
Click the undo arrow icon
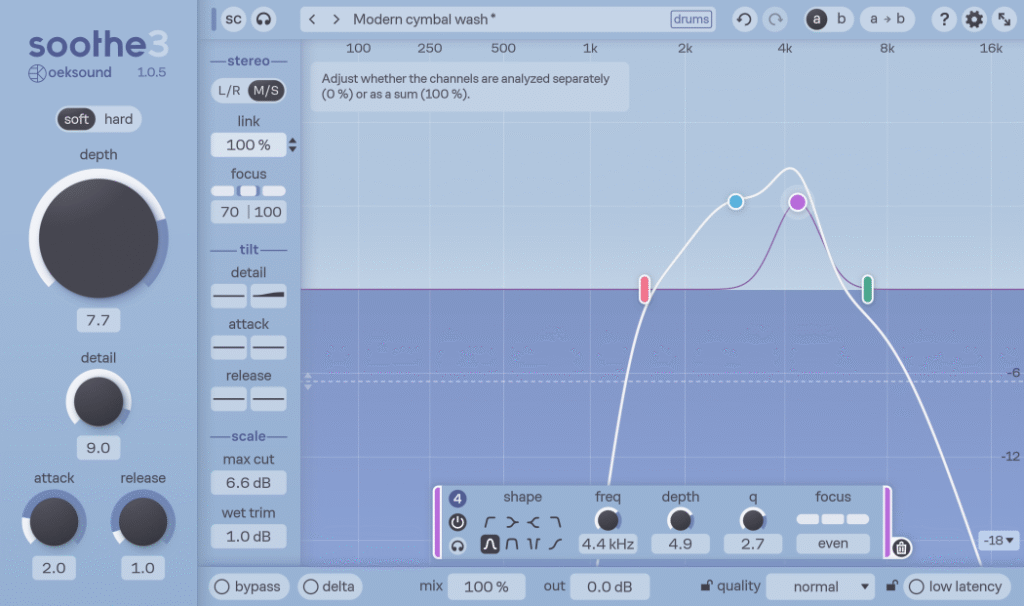coord(744,20)
